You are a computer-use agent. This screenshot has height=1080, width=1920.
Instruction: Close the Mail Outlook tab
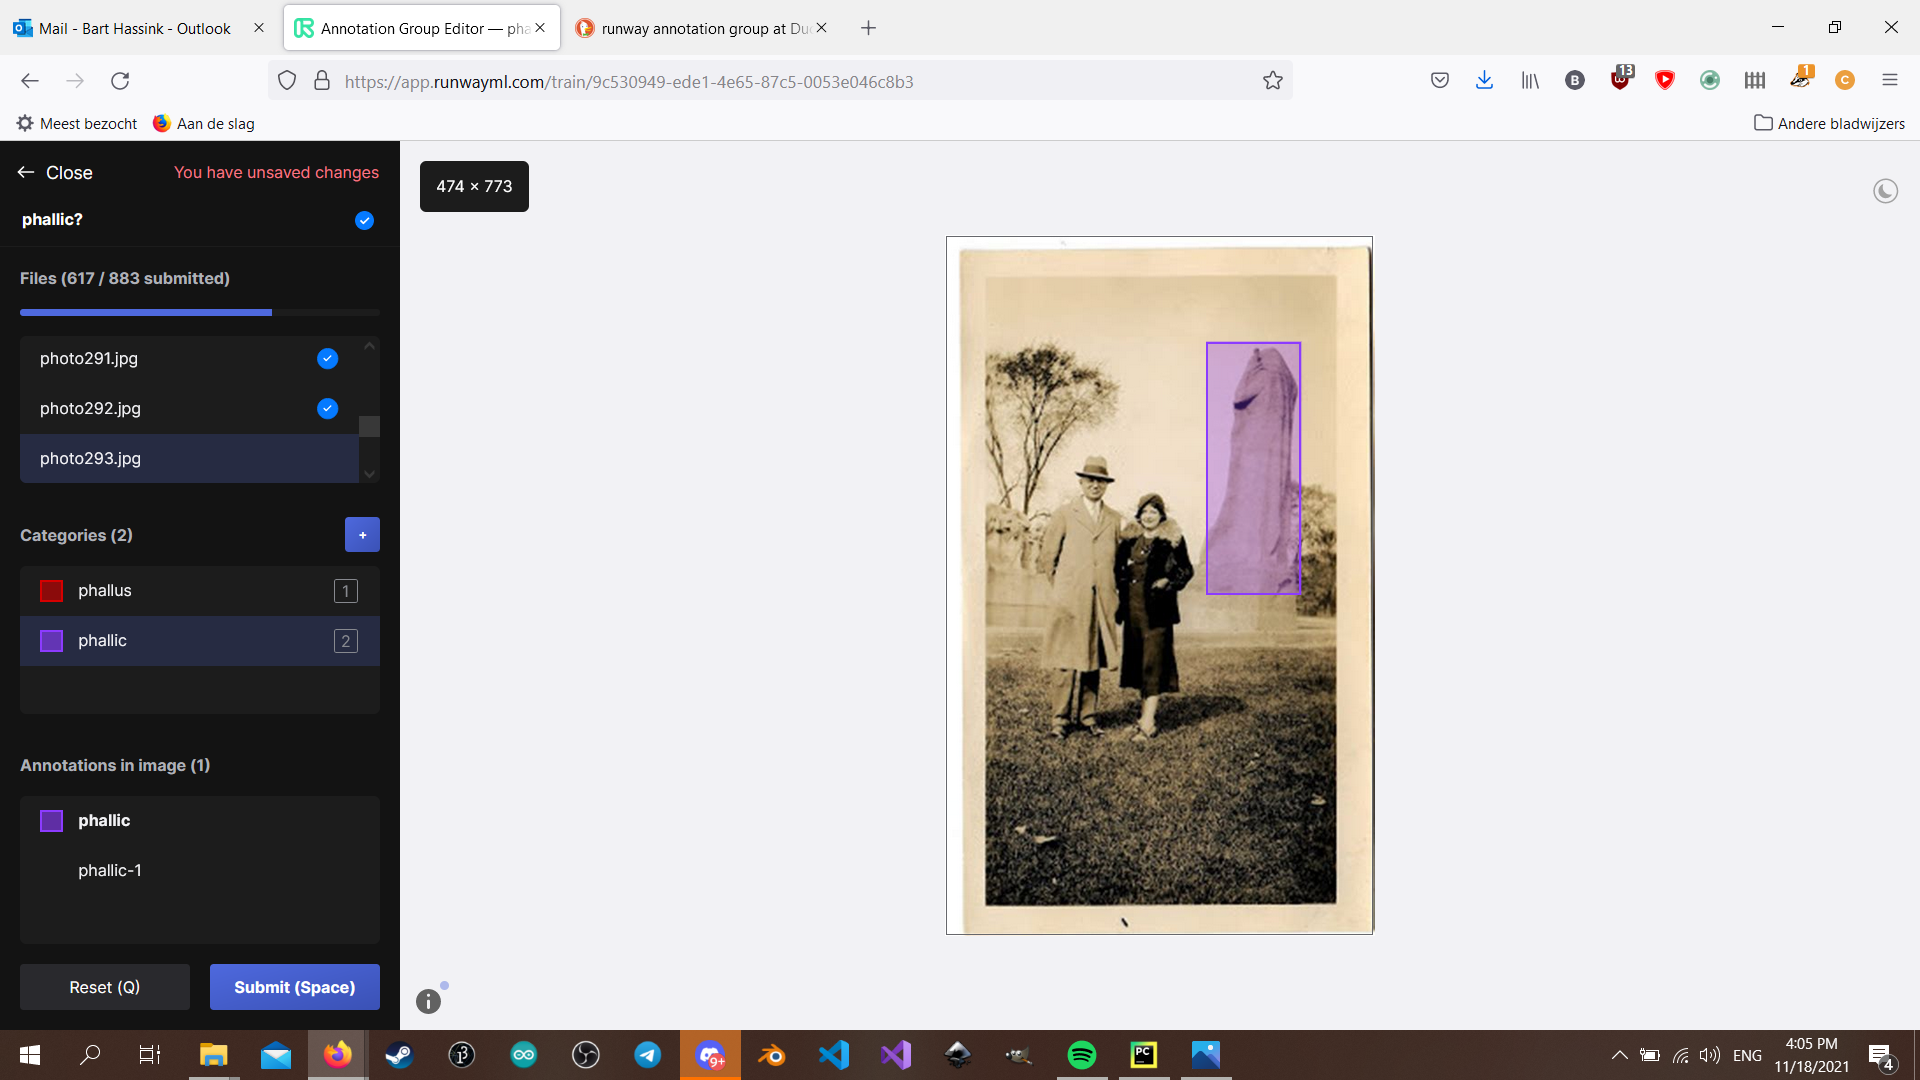(258, 28)
